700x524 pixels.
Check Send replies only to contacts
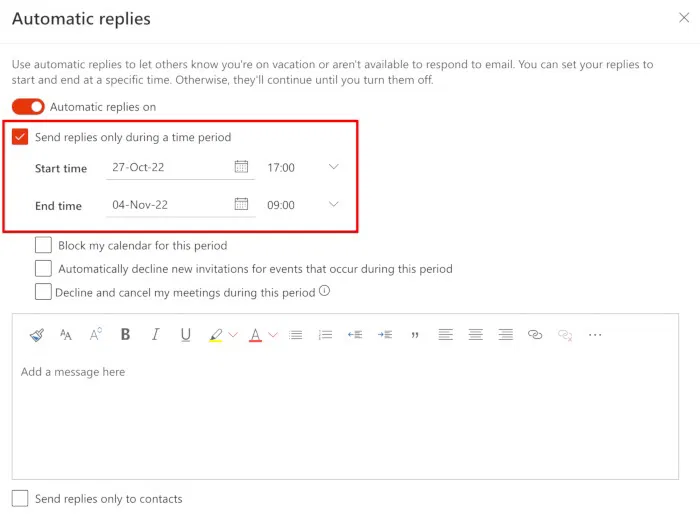pyautogui.click(x=20, y=498)
